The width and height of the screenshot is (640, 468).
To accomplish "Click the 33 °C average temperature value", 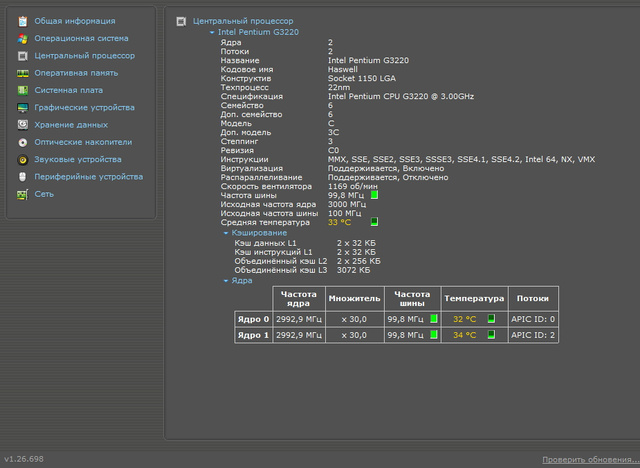I will pos(339,222).
